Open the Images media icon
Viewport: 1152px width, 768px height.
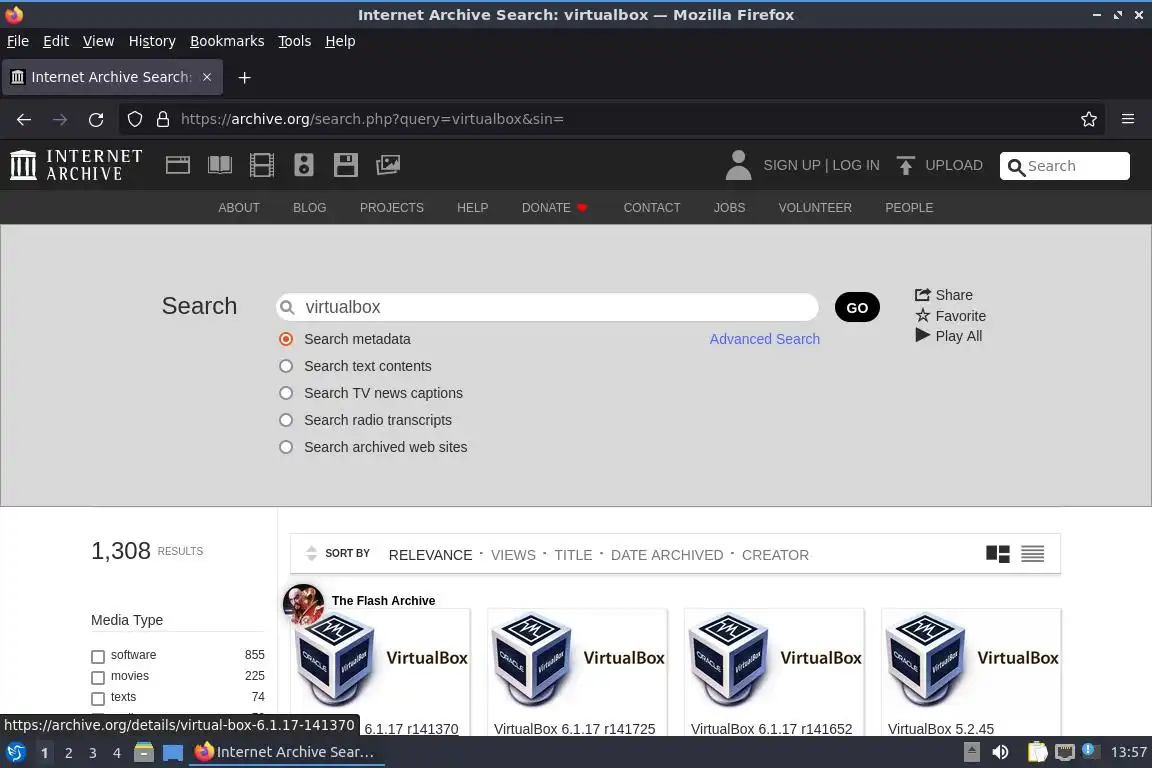pyautogui.click(x=388, y=165)
